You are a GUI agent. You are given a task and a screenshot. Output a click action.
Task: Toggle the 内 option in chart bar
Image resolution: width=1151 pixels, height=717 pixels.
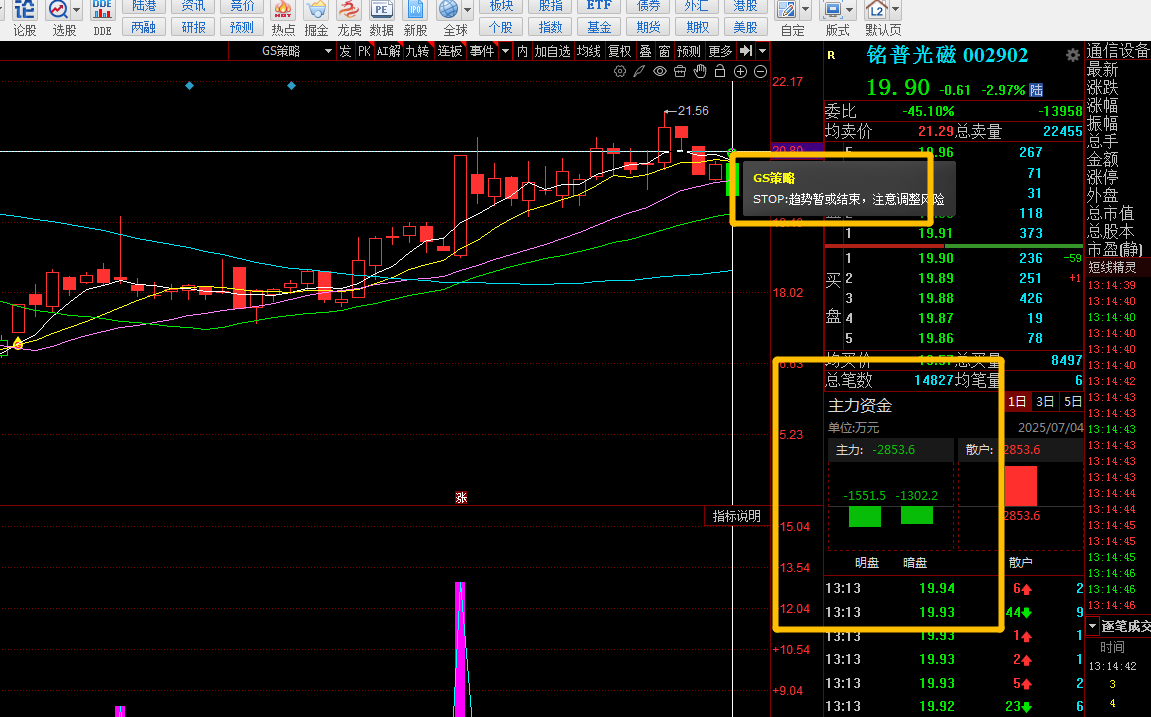522,51
